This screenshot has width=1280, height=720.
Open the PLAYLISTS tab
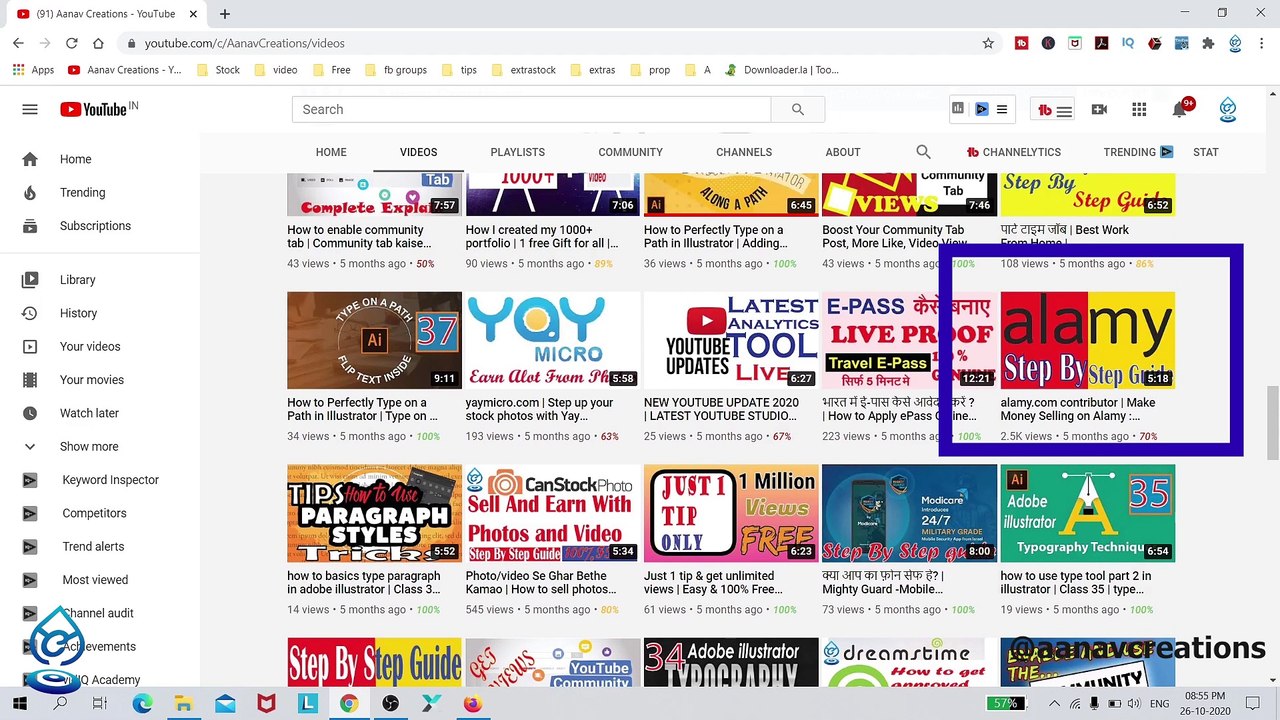tap(517, 152)
